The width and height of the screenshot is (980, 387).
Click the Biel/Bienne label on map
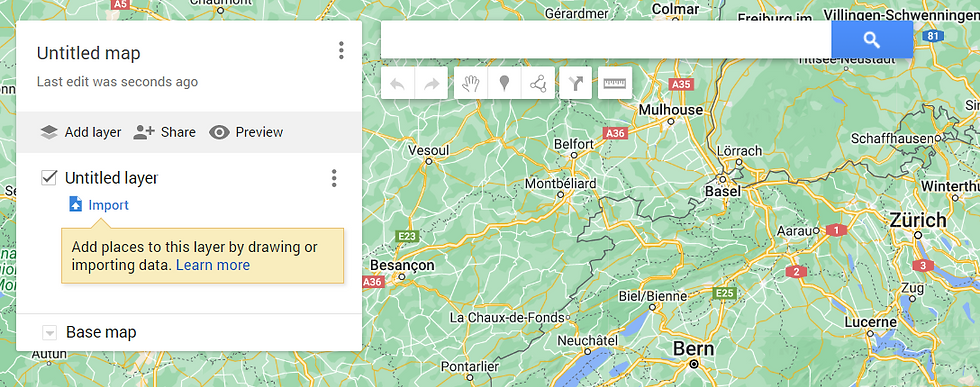click(652, 296)
